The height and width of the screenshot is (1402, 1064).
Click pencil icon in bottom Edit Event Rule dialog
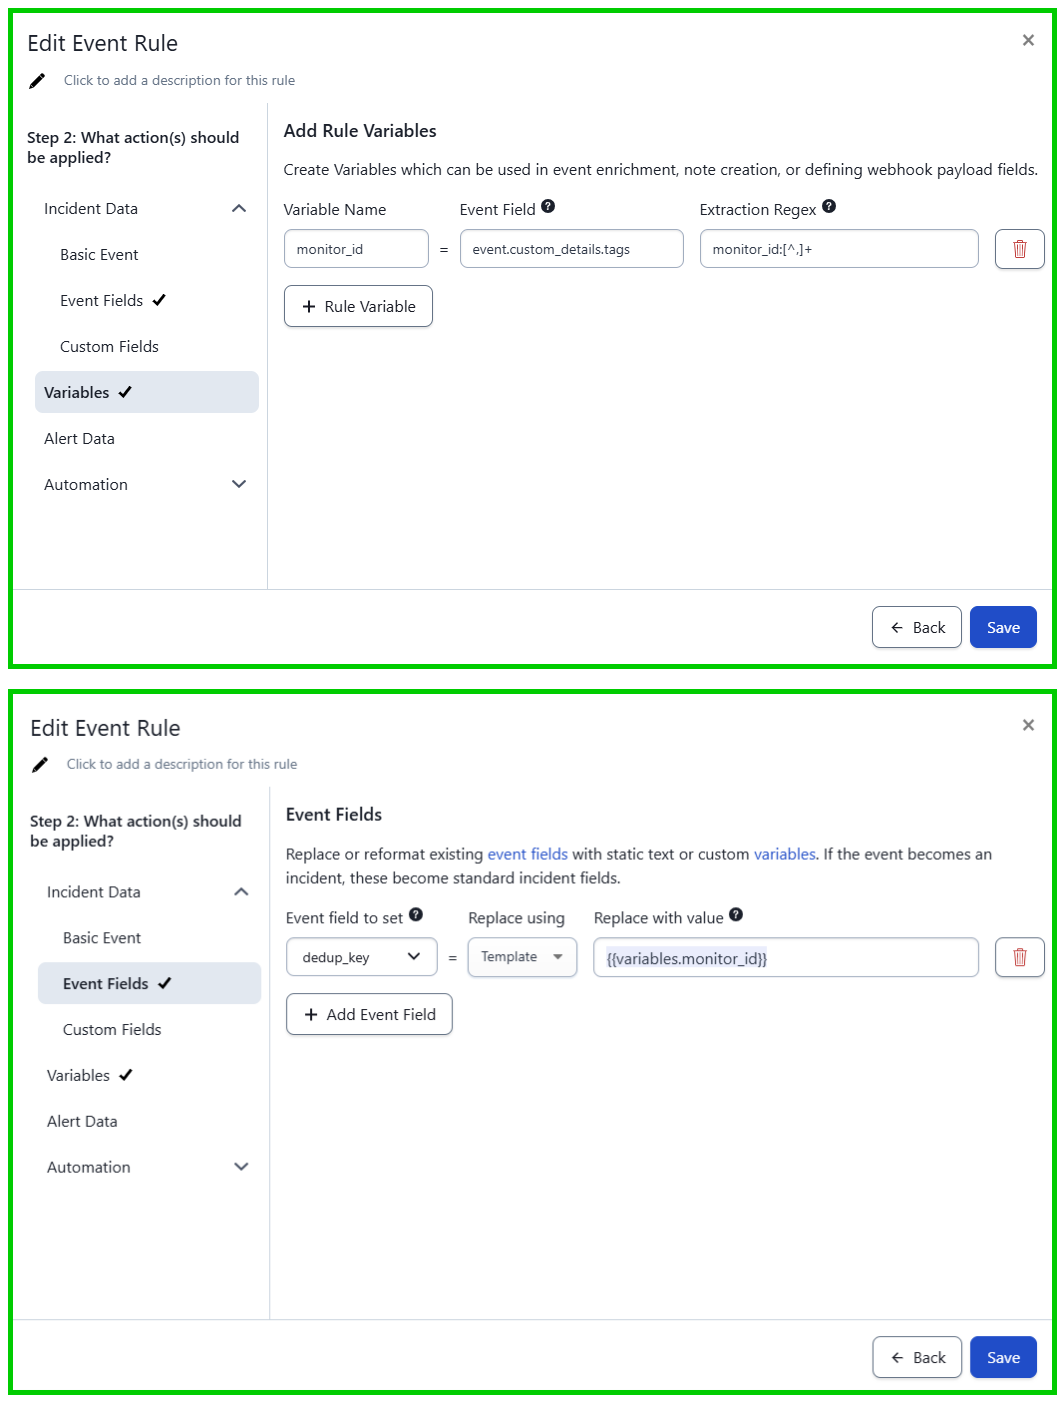(40, 765)
